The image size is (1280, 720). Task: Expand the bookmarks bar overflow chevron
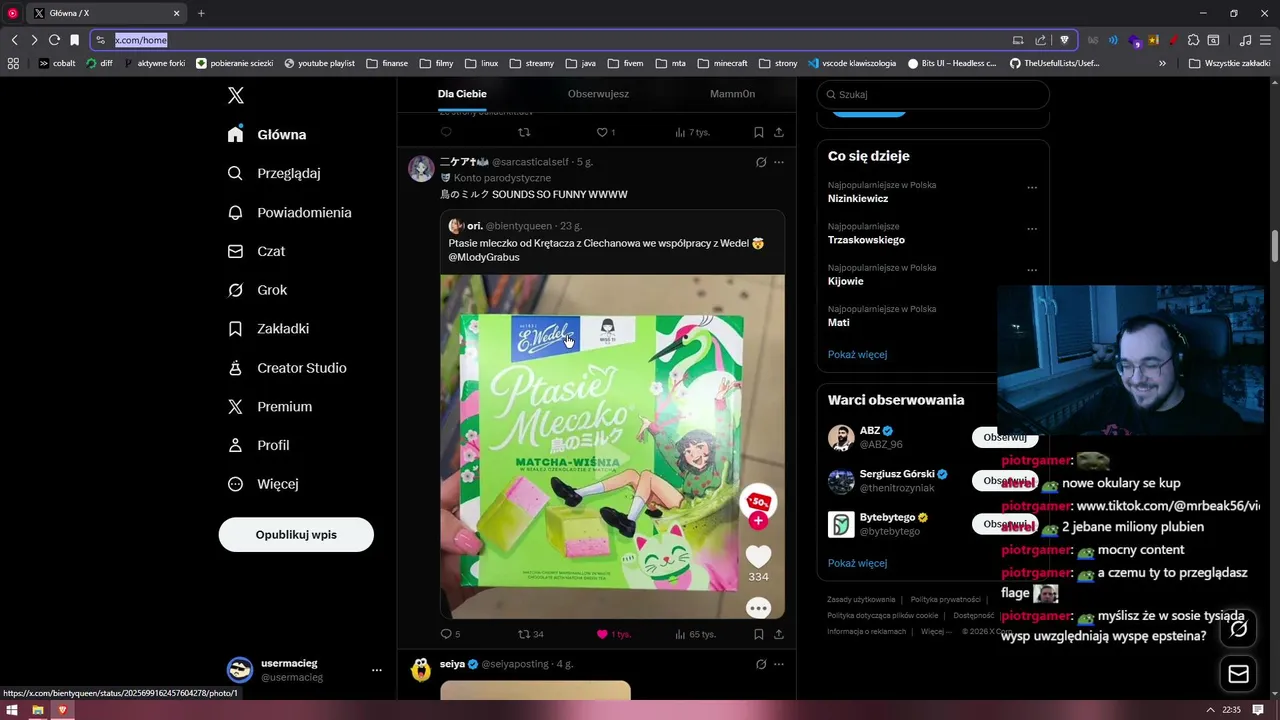[1162, 63]
